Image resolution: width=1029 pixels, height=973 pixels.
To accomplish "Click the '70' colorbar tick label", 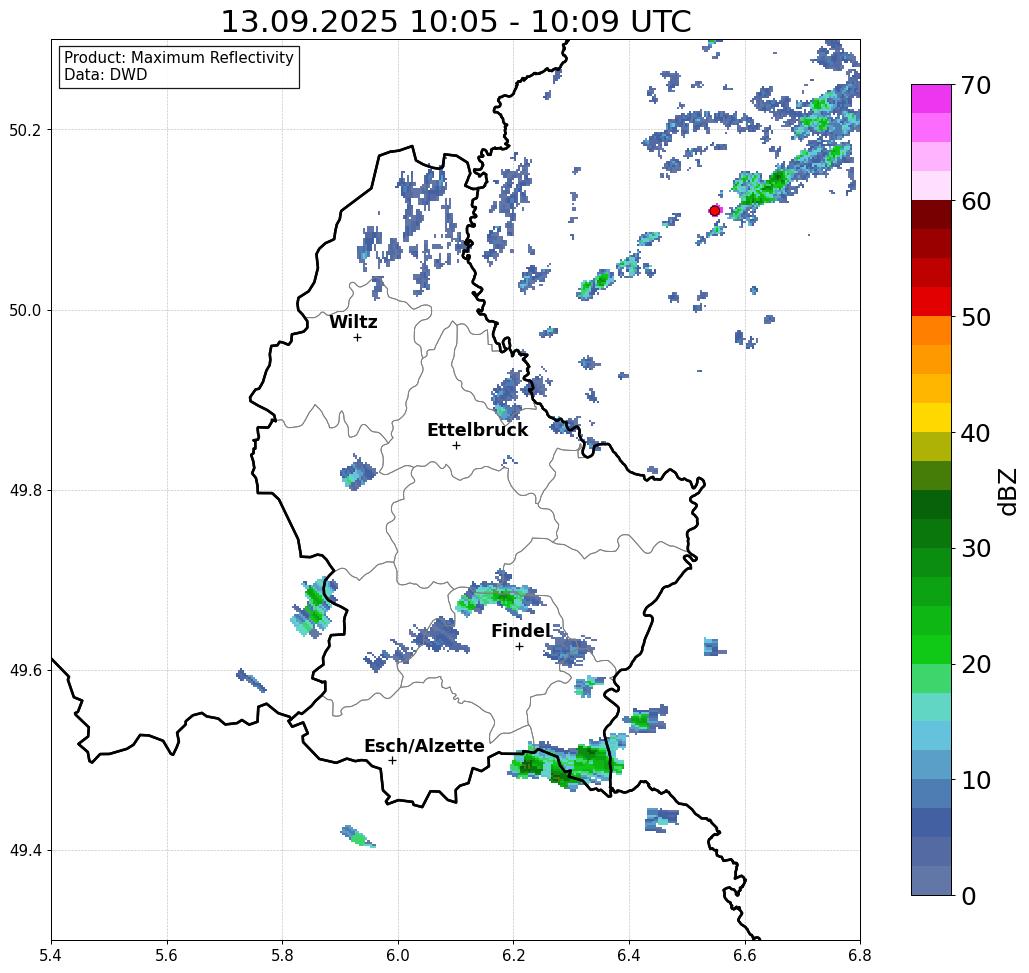I will (x=975, y=85).
